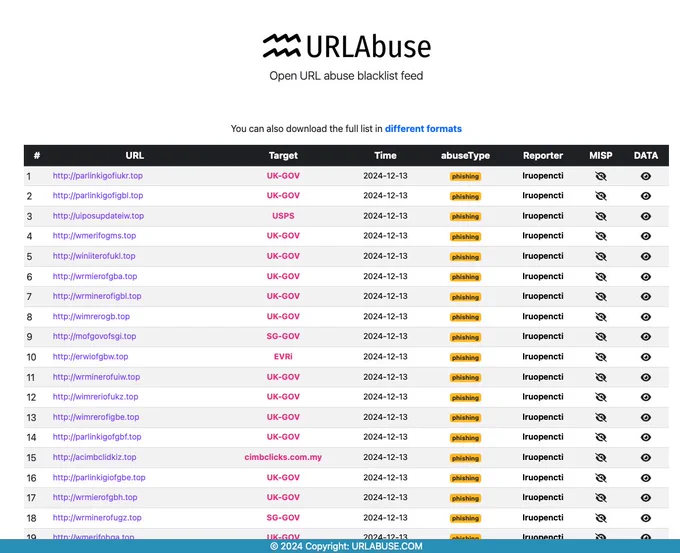The image size is (680, 553).
Task: Click the MISP icon for winiiterofukl.top
Action: [601, 256]
